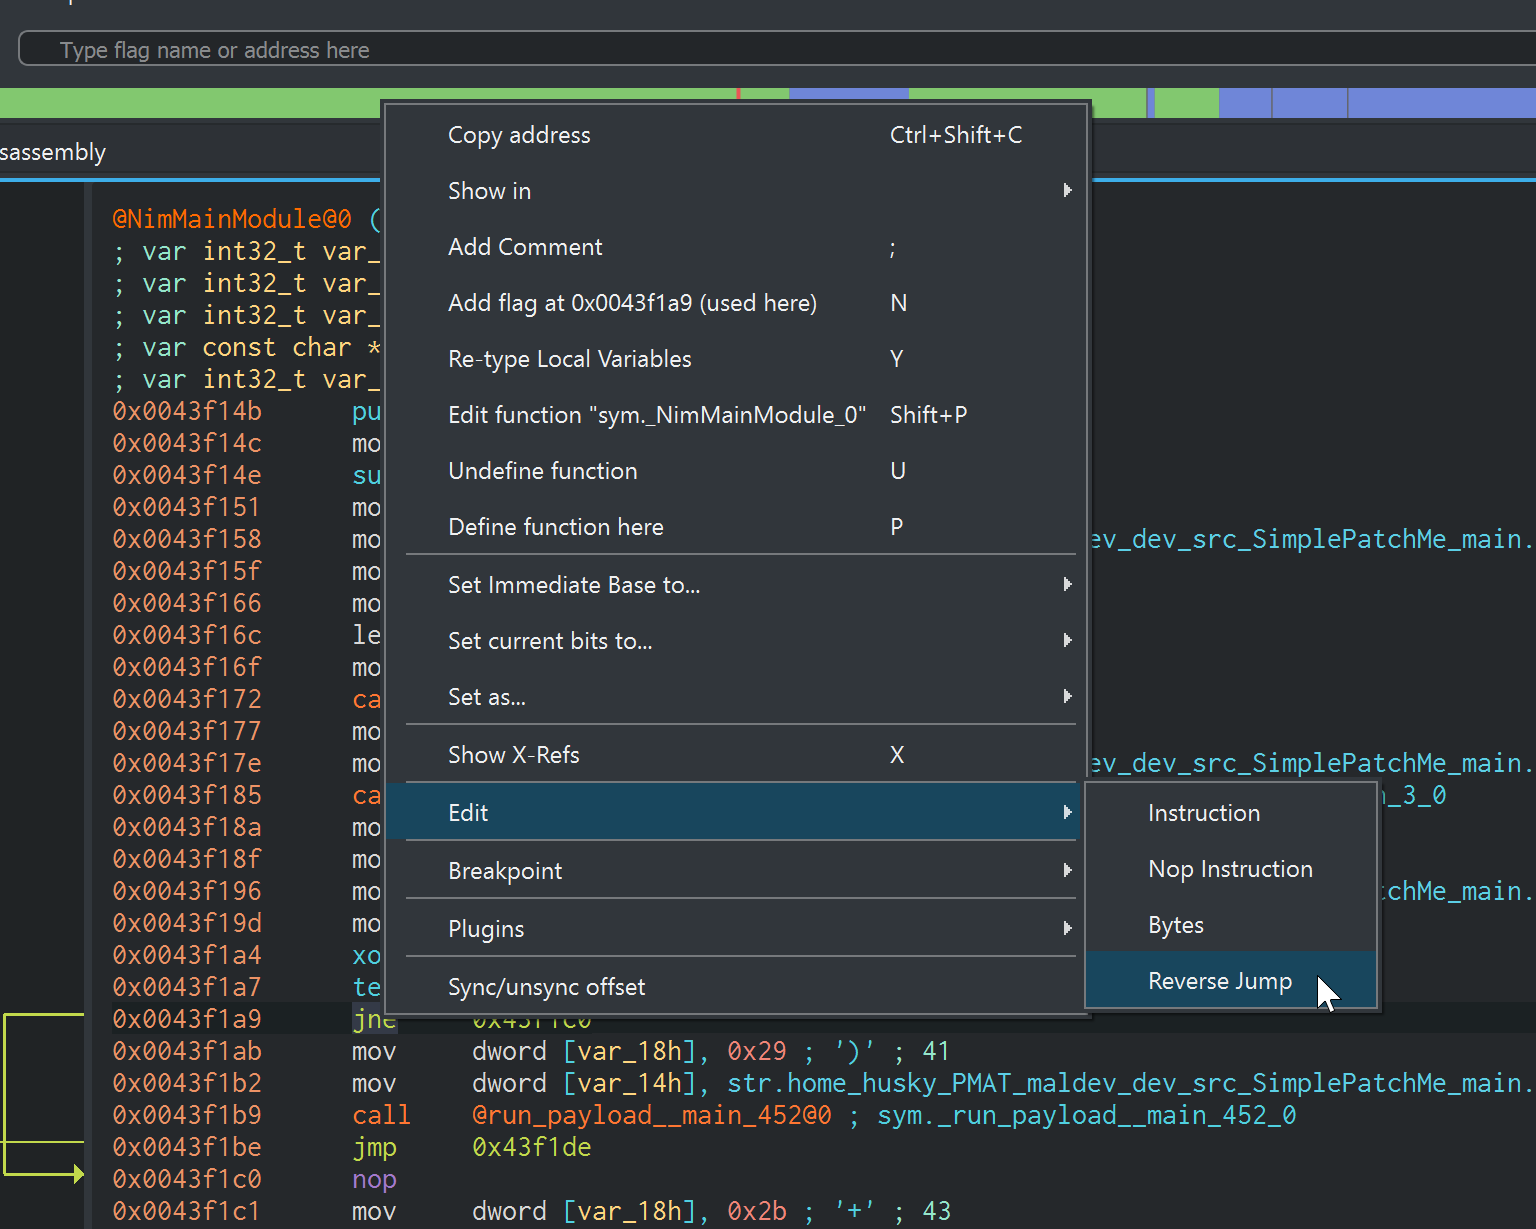Click Sync/unsync offset option
Viewport: 1536px width, 1229px height.
click(546, 987)
